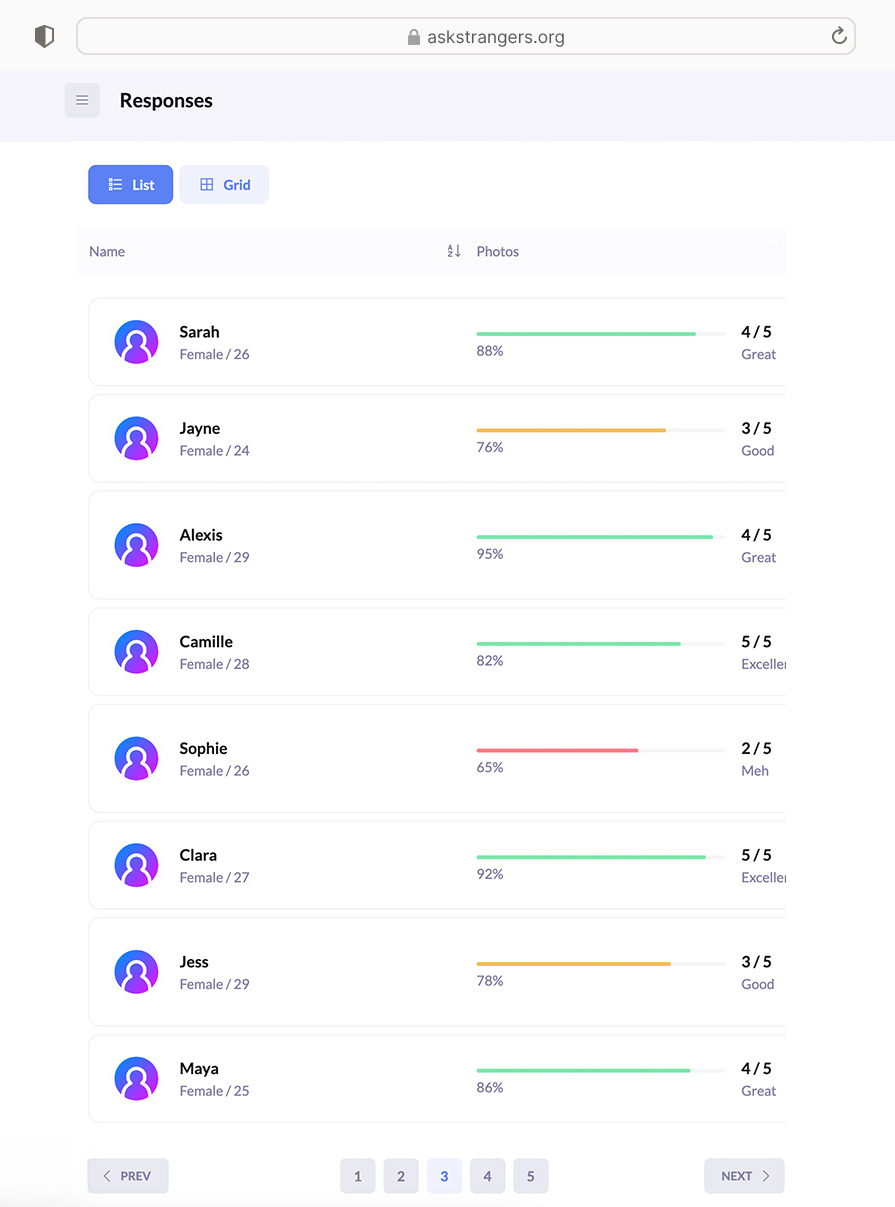The width and height of the screenshot is (895, 1207).
Task: Open the hamburger menu next to Responses
Action: [82, 100]
